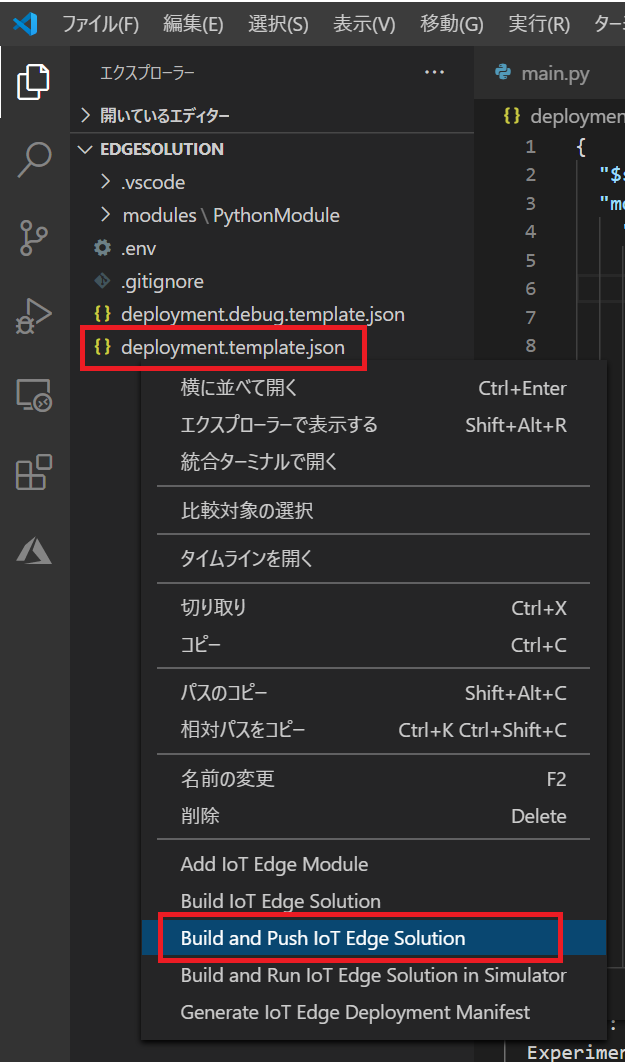The height and width of the screenshot is (1062, 625).
Task: Select 切り取り in context menu
Action: tap(373, 608)
